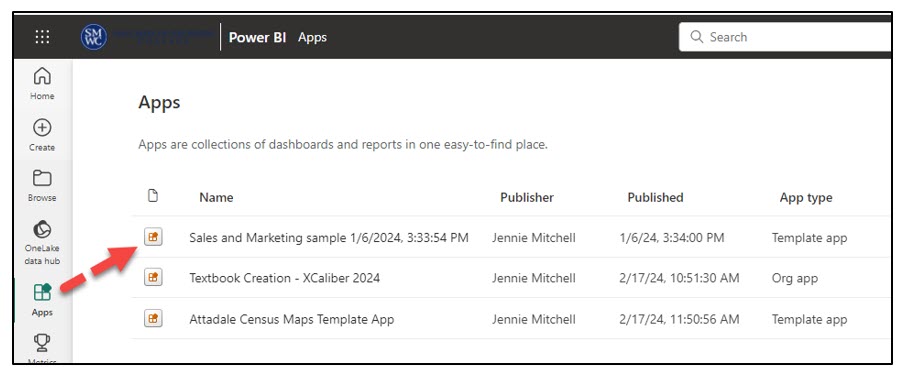Click the Org app type cell

click(794, 278)
